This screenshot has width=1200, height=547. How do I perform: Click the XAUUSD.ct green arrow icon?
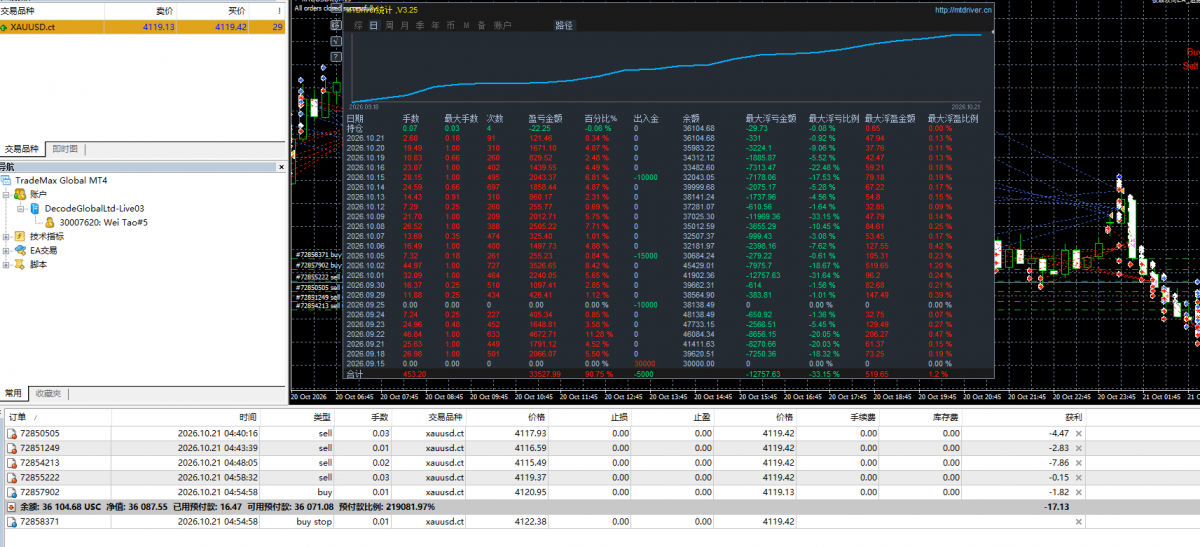pyautogui.click(x=5, y=28)
